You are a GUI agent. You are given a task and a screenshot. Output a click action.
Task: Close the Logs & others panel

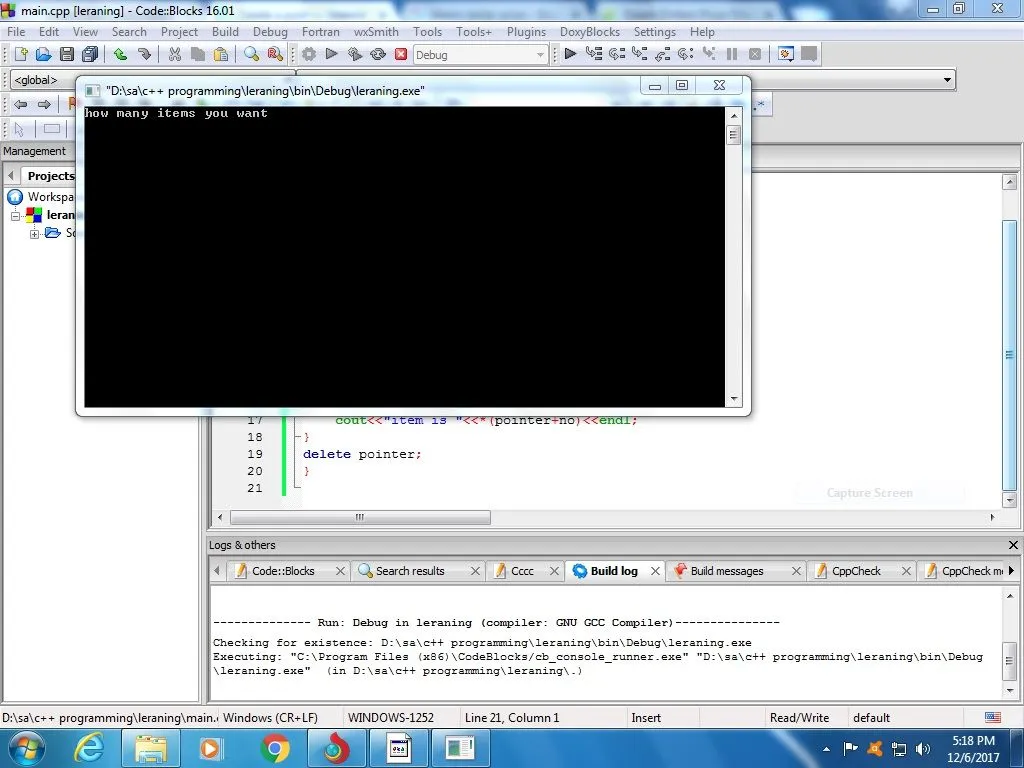(x=1013, y=545)
